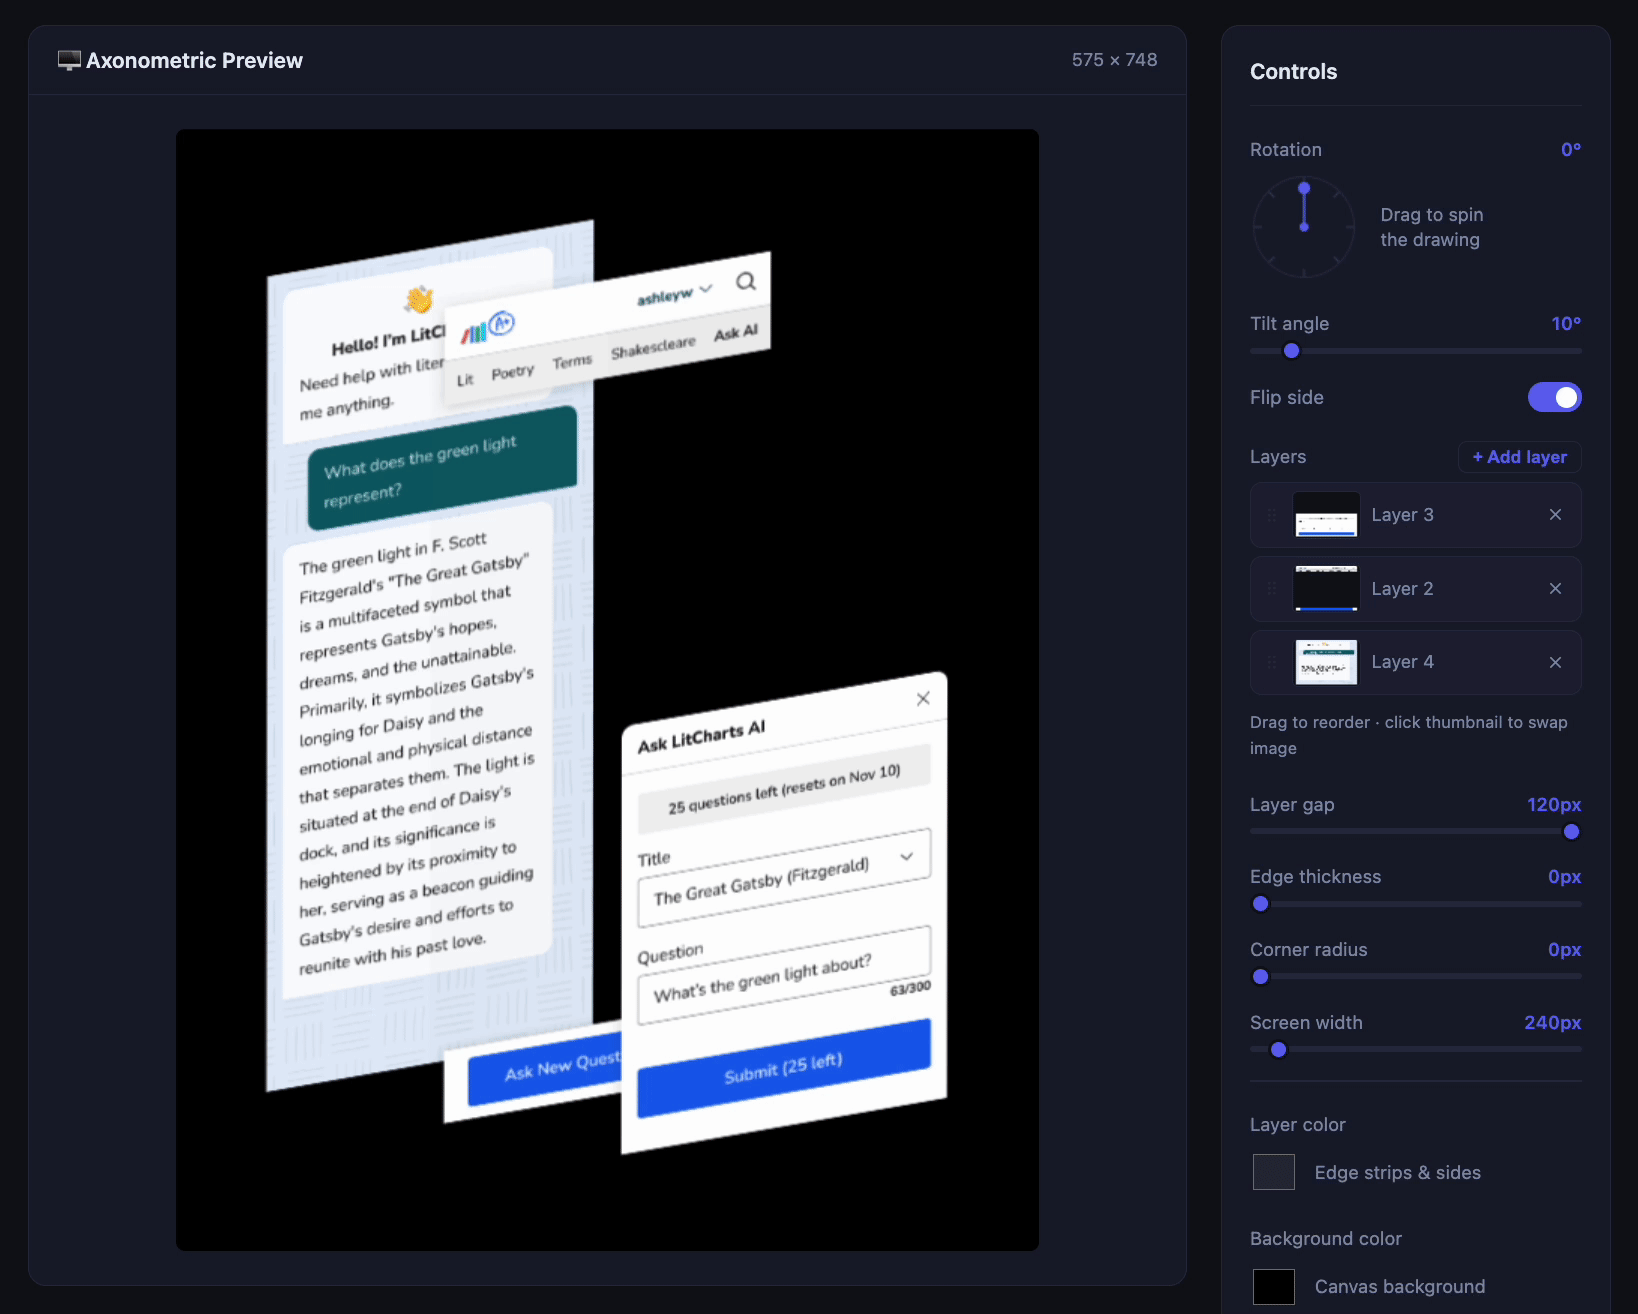The image size is (1638, 1314).
Task: Click the Layer 4 thumbnail to swap image
Action: coord(1326,662)
